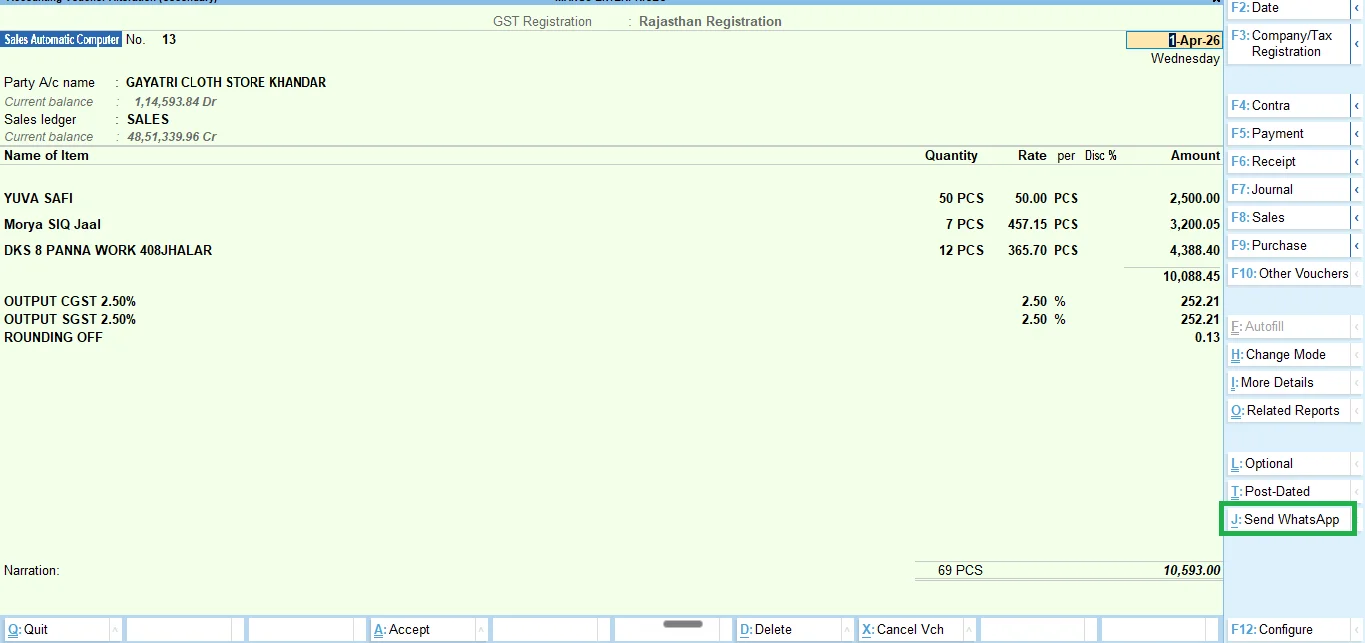
Task: Open F12 Configure settings
Action: pos(1289,630)
